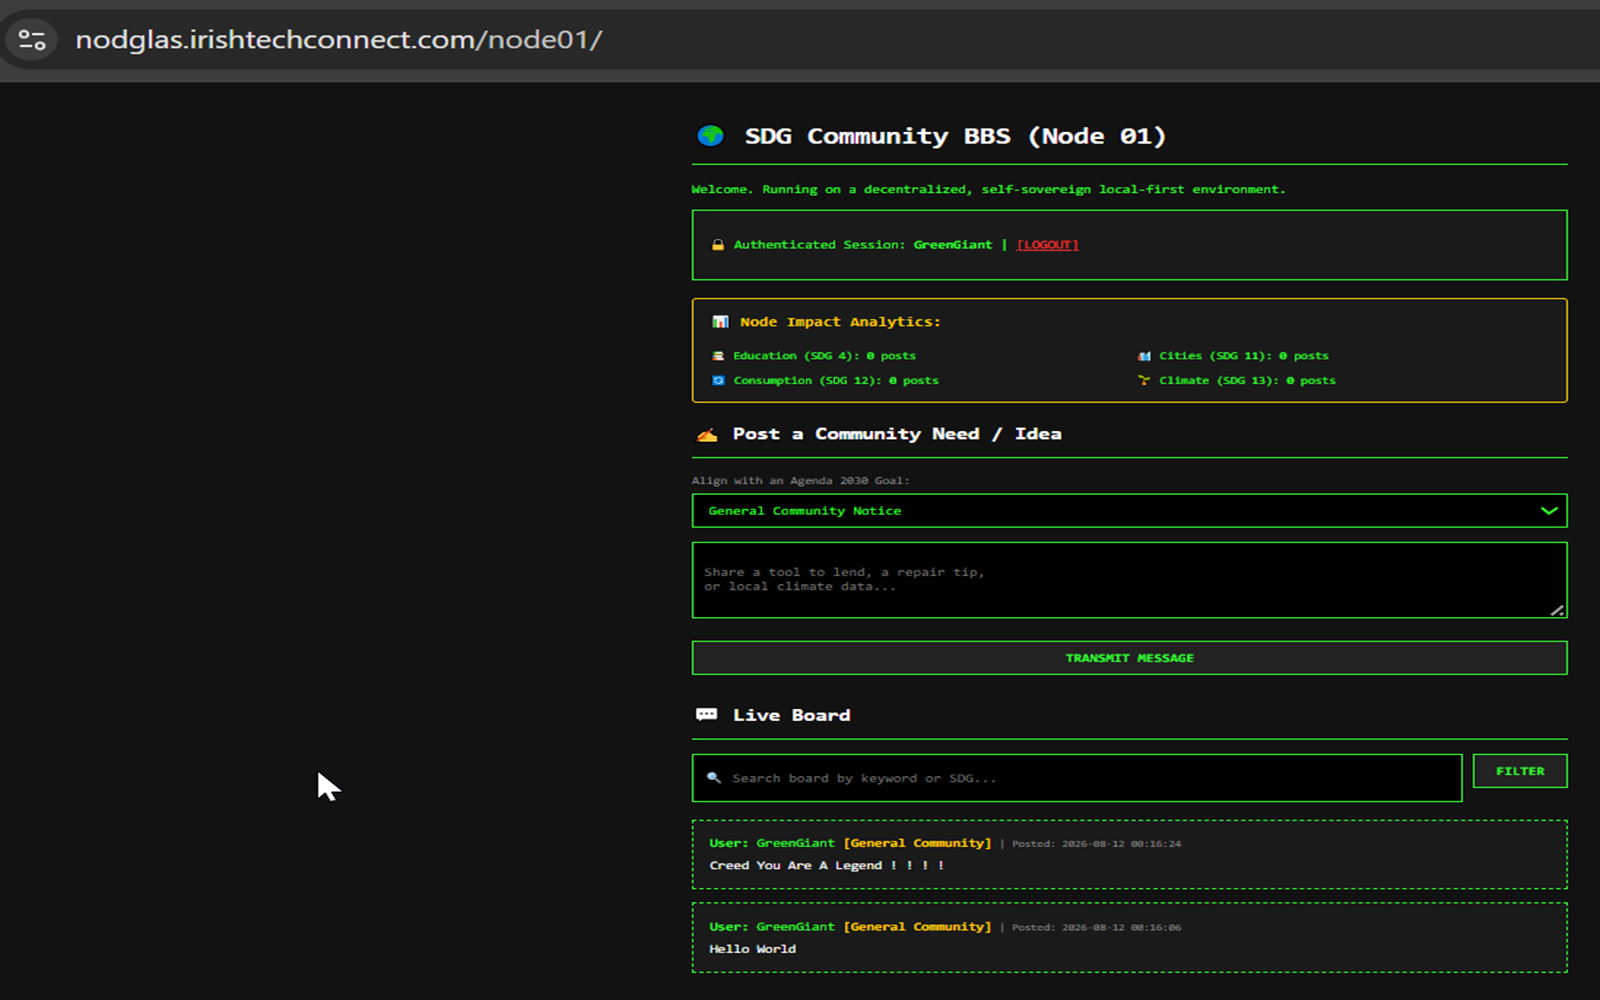Click the timestamp 00:16:24 on the top post

(1156, 844)
